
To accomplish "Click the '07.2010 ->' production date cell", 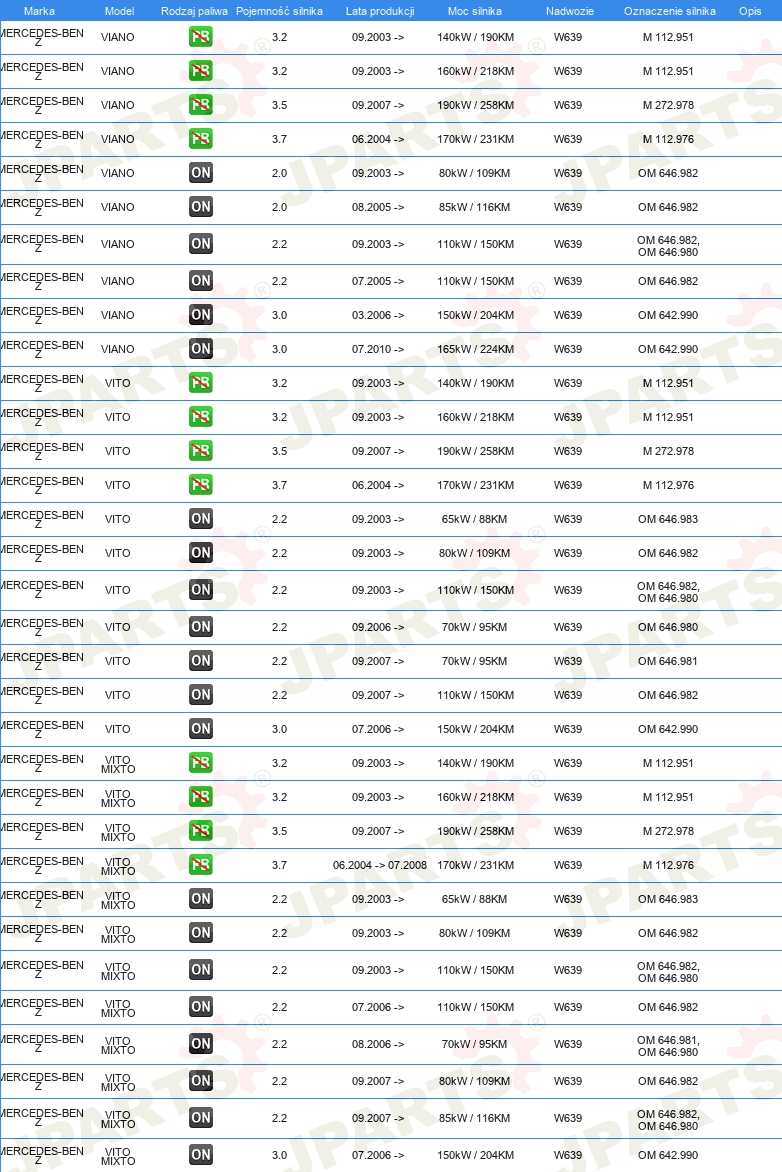I will pos(378,348).
